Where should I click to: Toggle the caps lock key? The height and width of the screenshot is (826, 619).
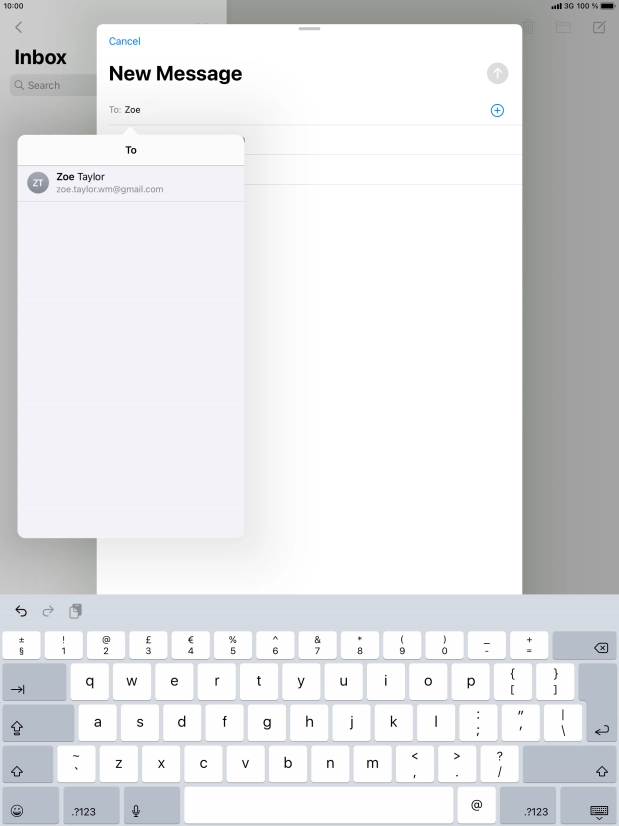tap(38, 724)
